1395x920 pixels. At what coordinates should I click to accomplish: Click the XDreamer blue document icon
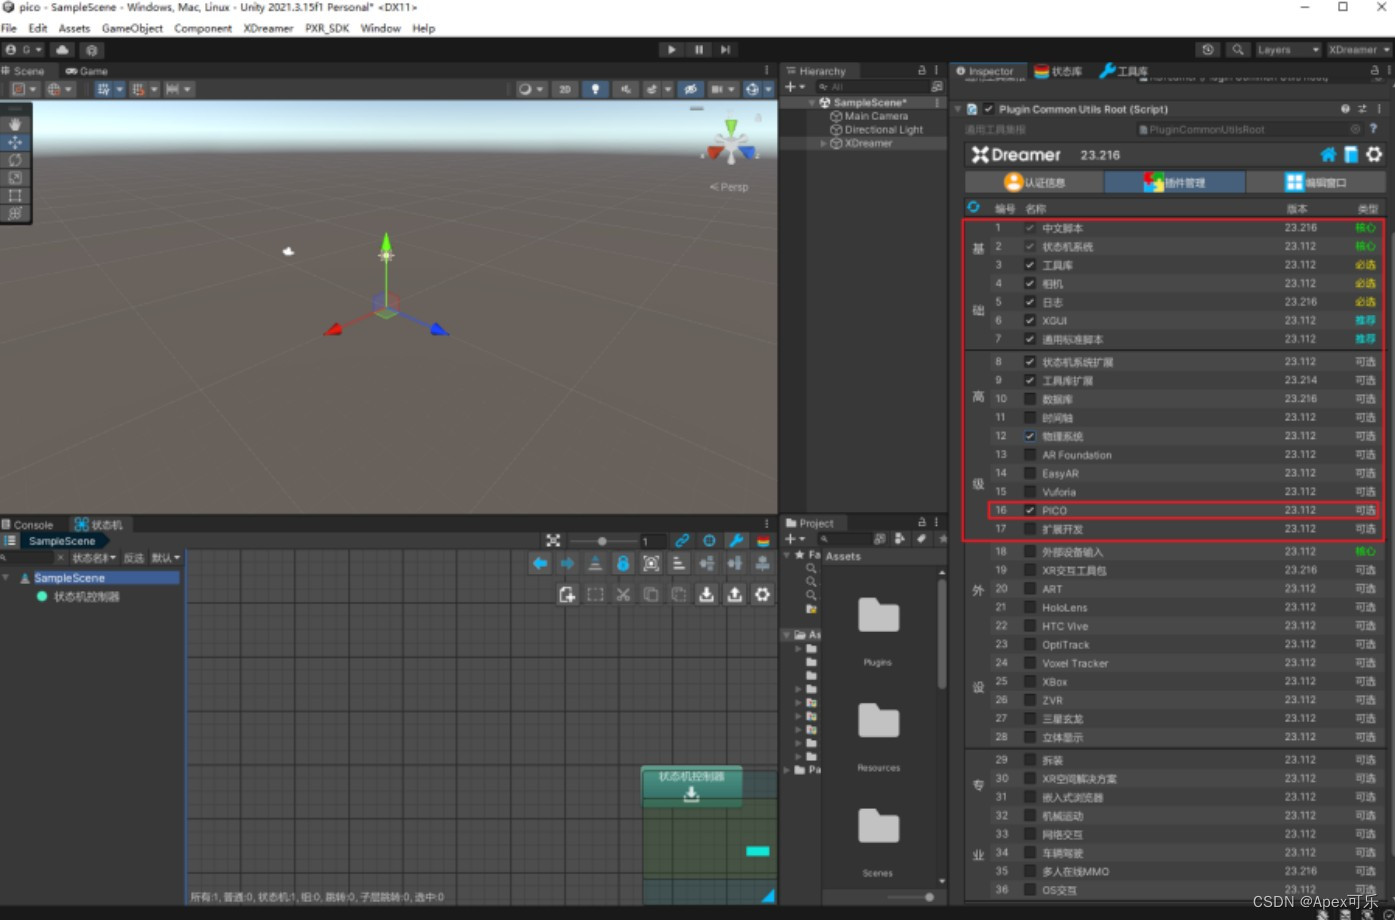point(1351,154)
